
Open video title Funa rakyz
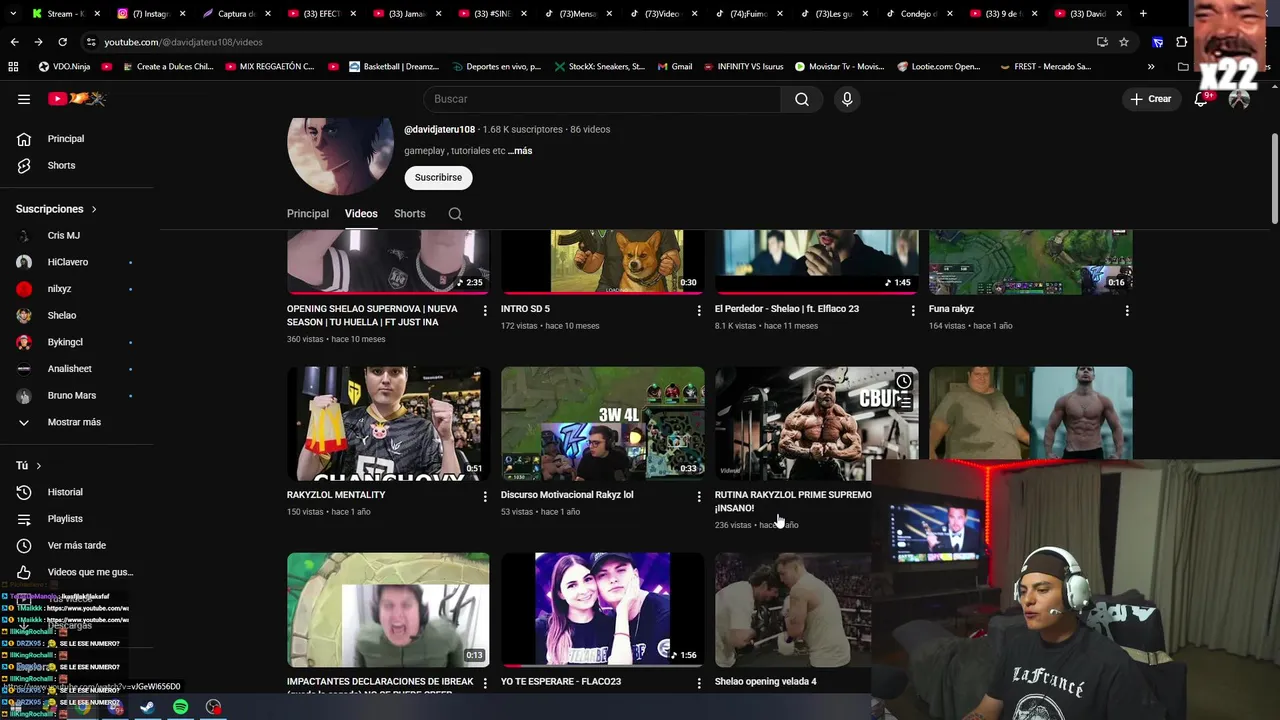click(x=951, y=309)
